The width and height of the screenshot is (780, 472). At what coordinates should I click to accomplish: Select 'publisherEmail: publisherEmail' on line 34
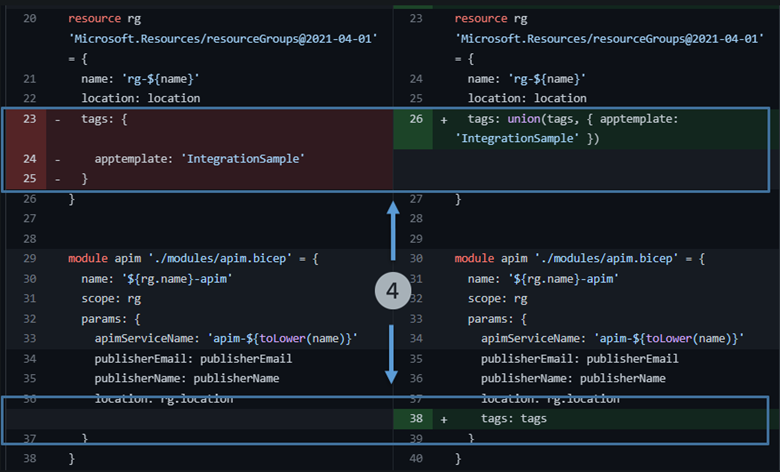(x=193, y=359)
